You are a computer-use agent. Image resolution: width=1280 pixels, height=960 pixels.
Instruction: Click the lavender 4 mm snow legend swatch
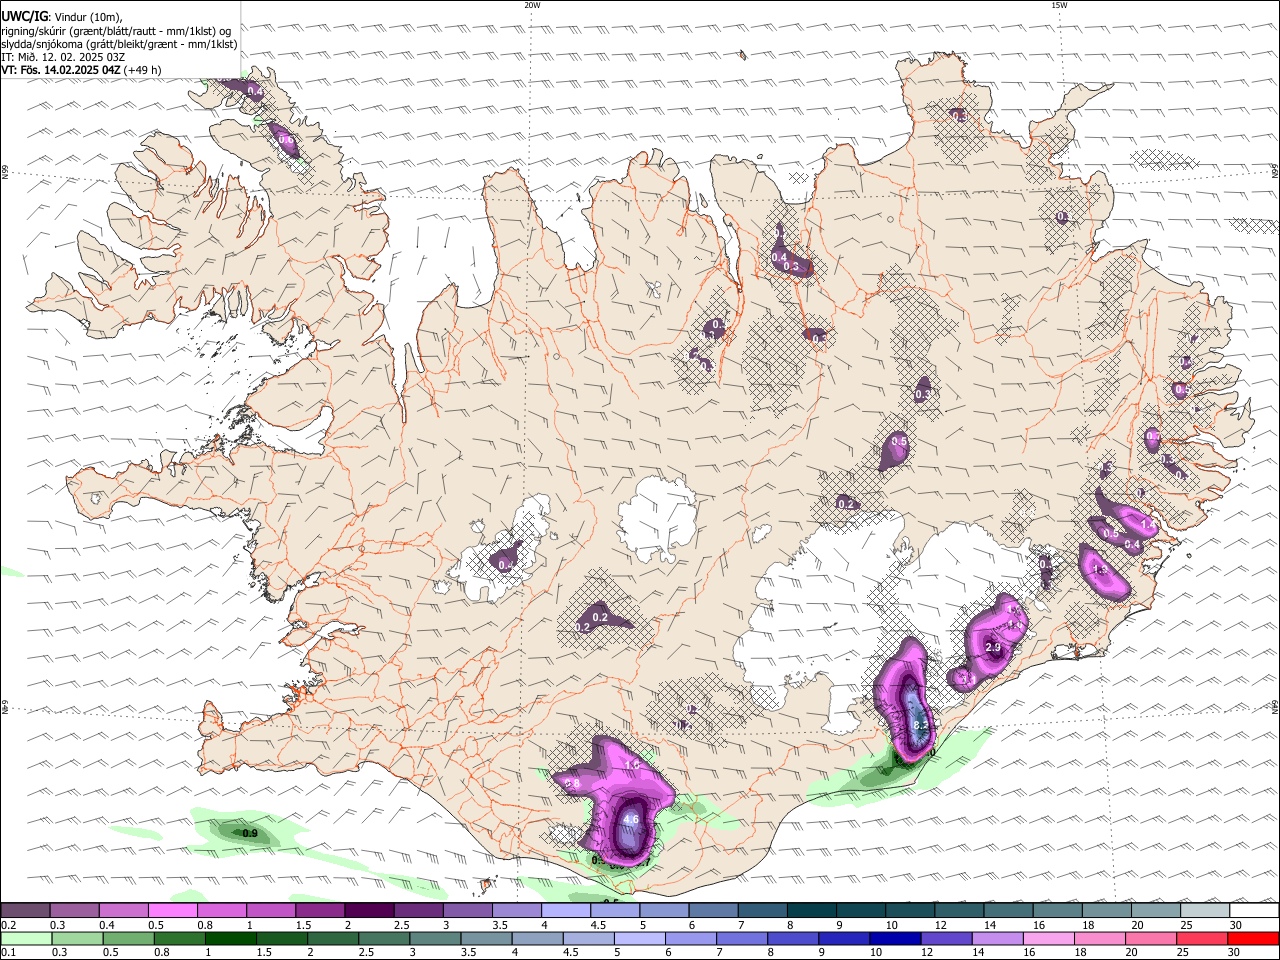click(565, 910)
